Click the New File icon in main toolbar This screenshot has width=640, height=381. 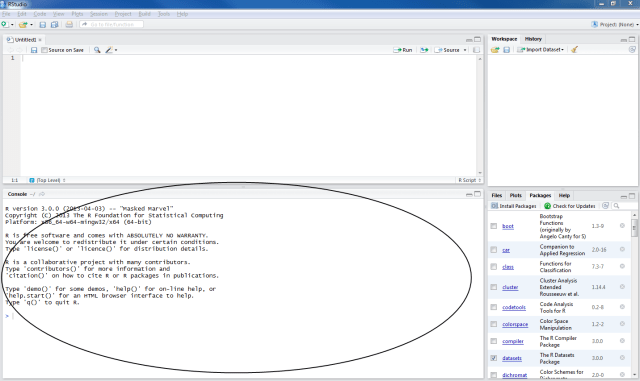(4, 25)
